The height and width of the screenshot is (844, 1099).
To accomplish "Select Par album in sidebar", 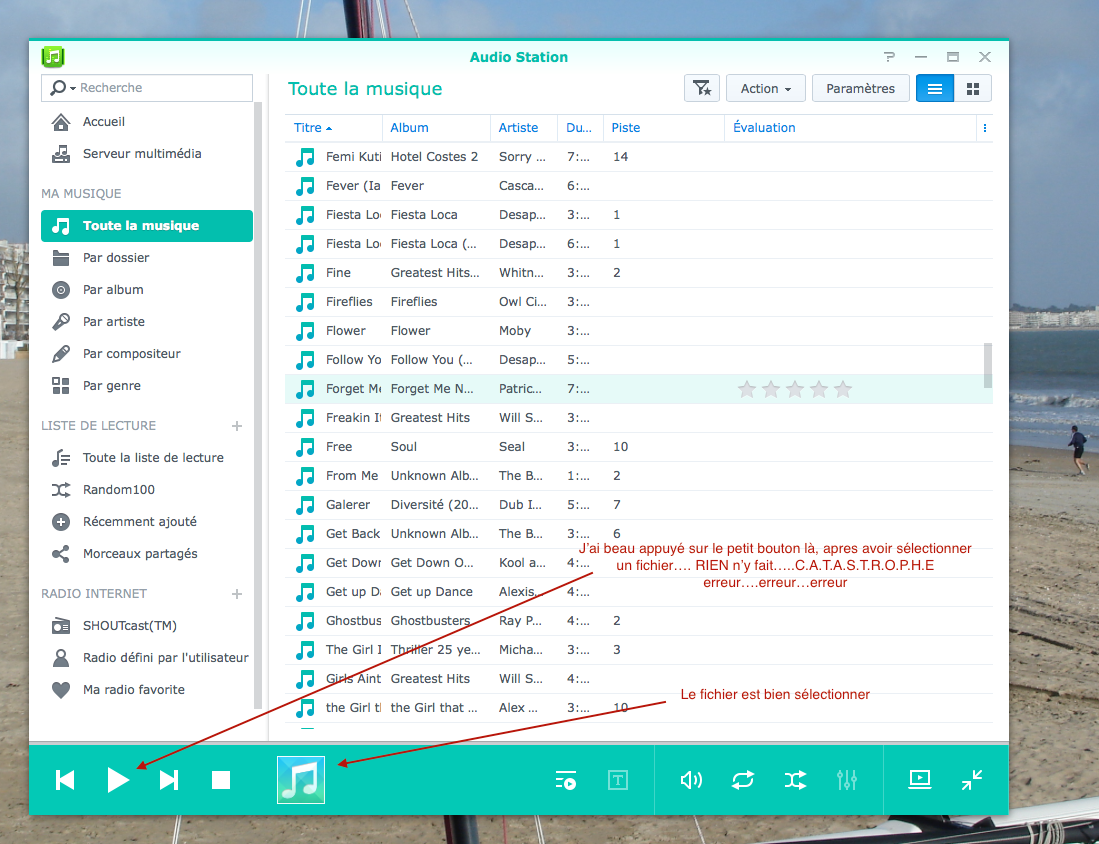I will 113,290.
